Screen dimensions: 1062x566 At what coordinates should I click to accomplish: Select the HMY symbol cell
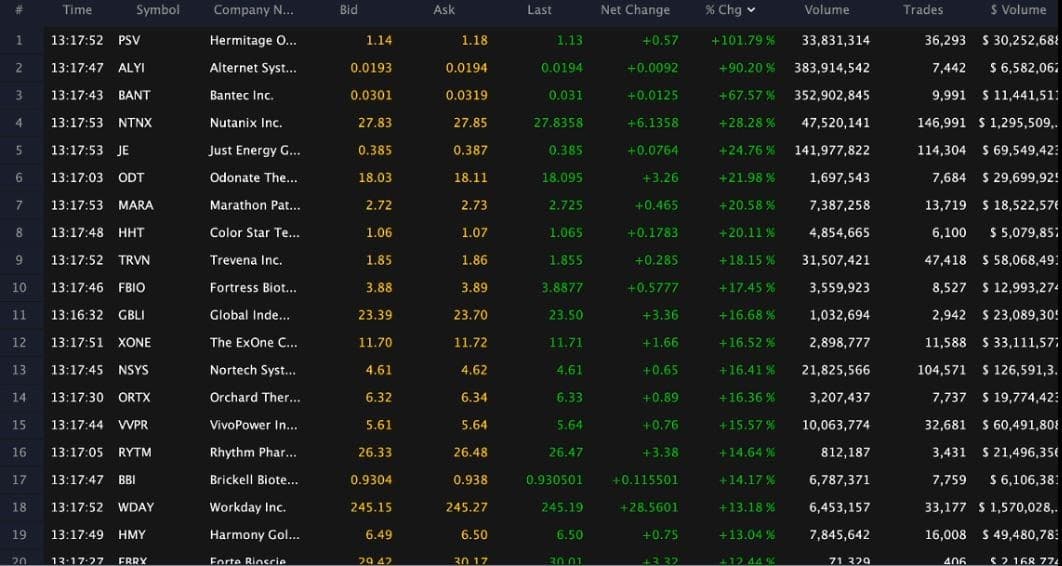coord(131,535)
